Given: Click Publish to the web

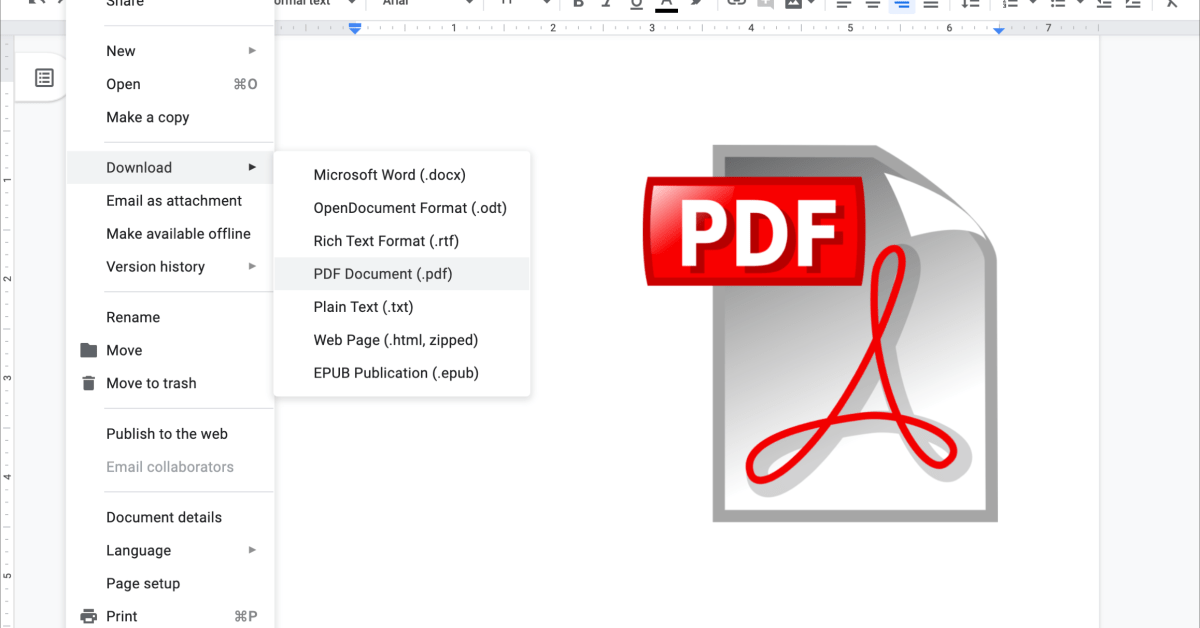Looking at the screenshot, I should click(x=167, y=434).
